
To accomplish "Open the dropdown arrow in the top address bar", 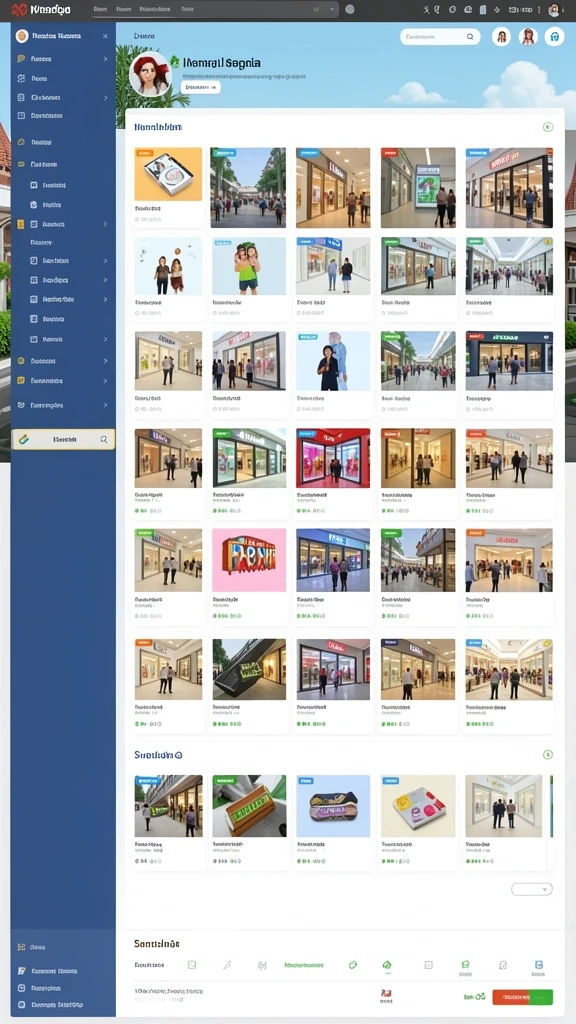I will coord(332,10).
